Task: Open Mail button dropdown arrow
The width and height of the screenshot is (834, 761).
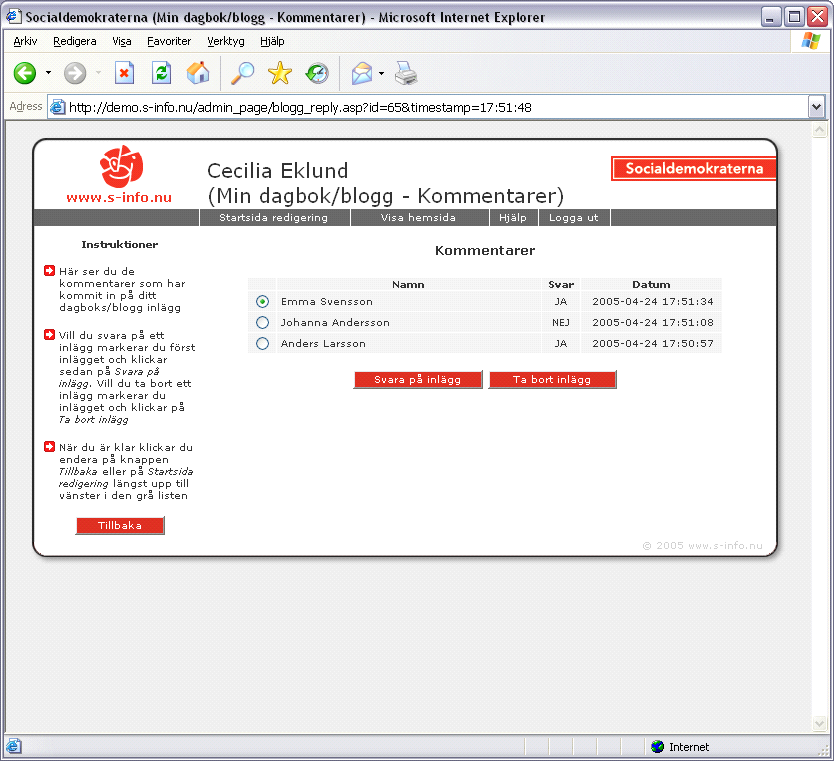Action: (381, 73)
